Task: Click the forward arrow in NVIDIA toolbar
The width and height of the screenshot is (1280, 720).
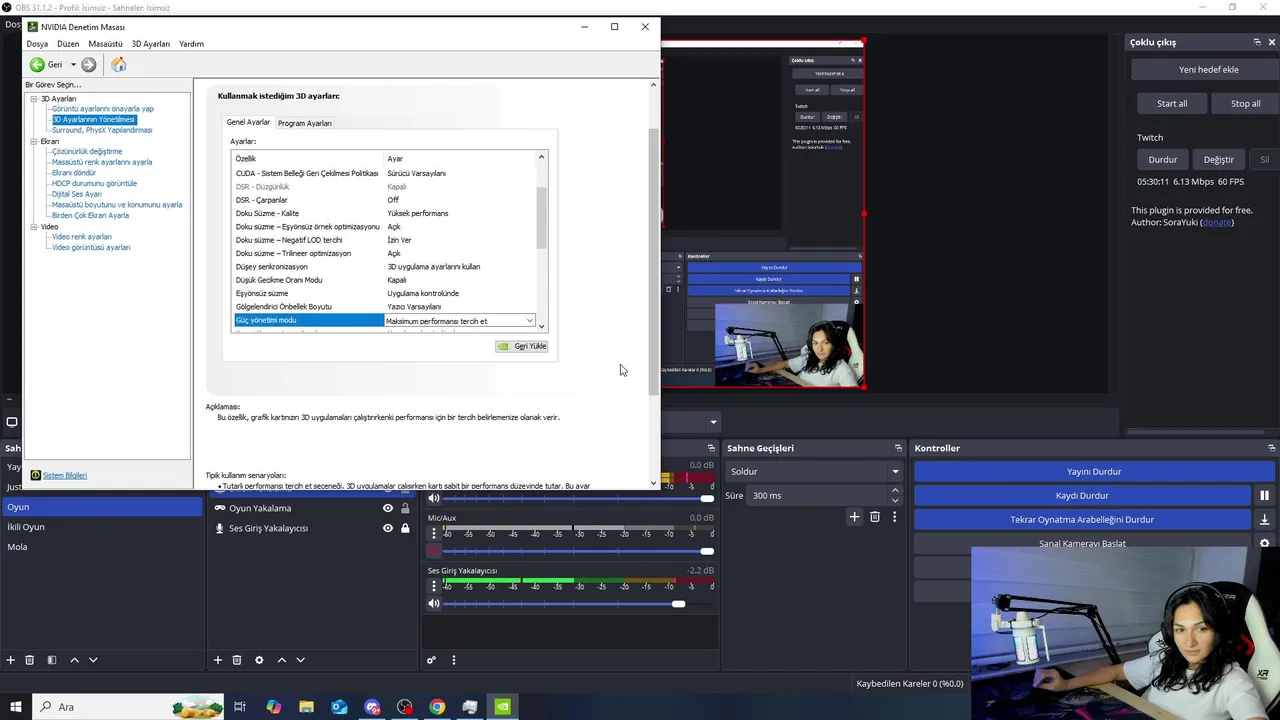Action: 89,65
